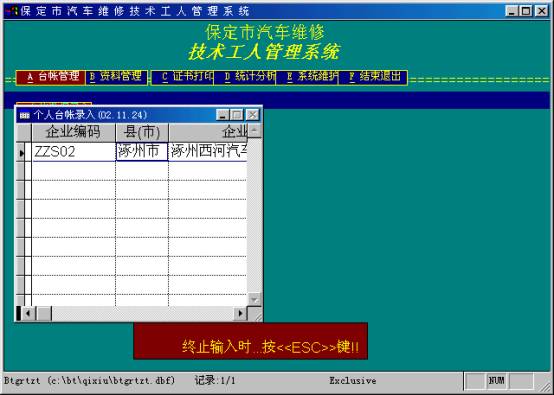Open the E 系统维护 menu

307,78
